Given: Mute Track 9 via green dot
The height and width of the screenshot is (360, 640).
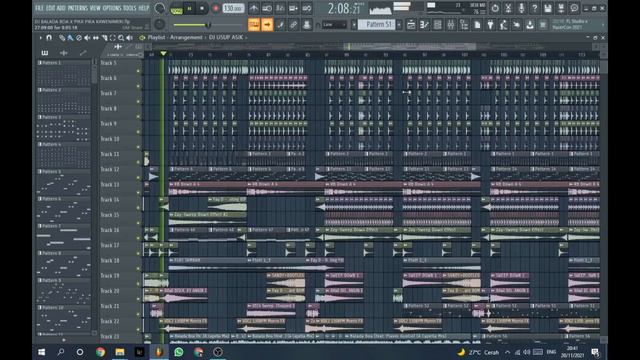Looking at the screenshot, I should tap(138, 131).
